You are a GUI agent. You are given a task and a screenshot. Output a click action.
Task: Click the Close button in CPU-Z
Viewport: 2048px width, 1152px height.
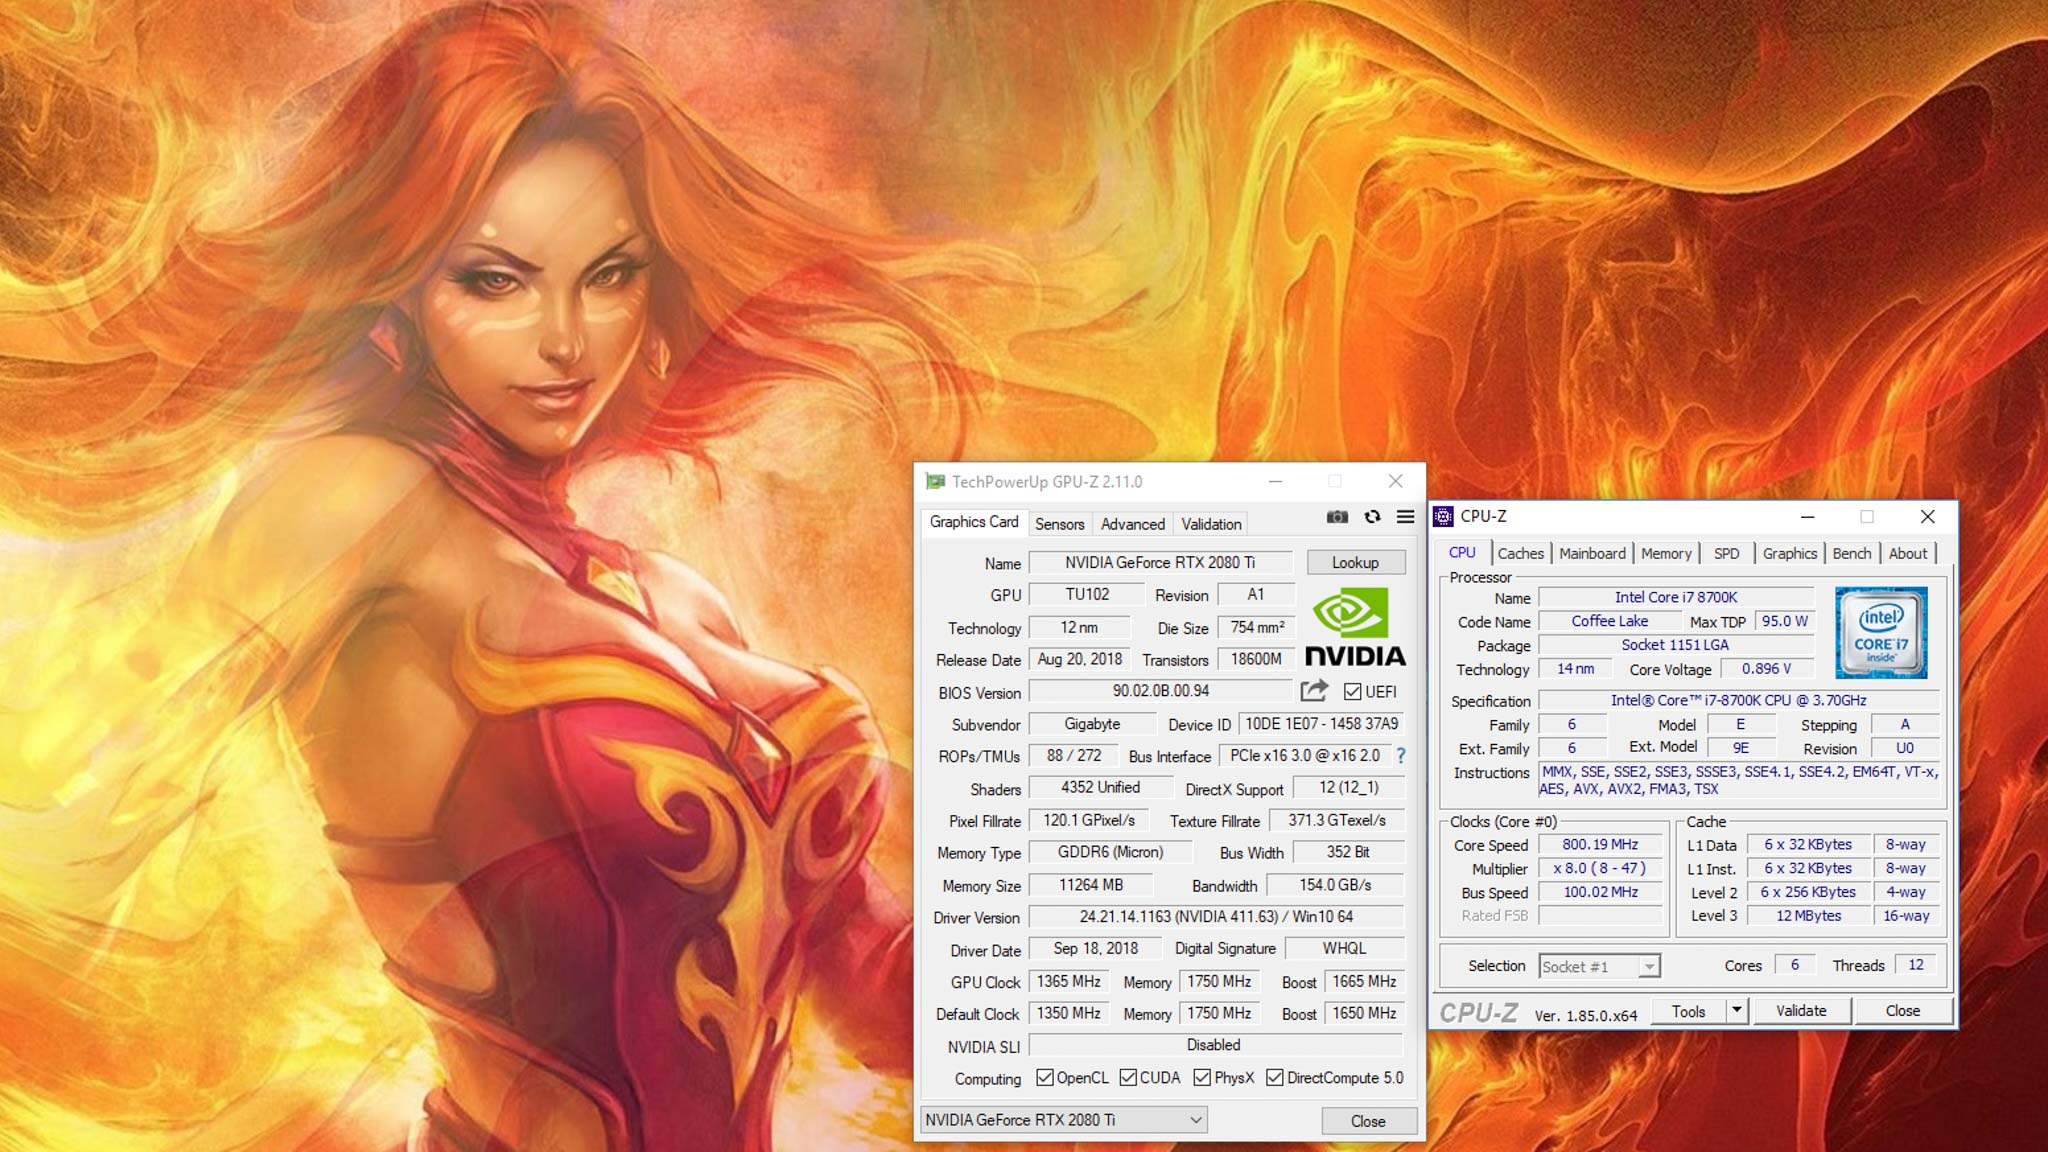[x=1903, y=1011]
